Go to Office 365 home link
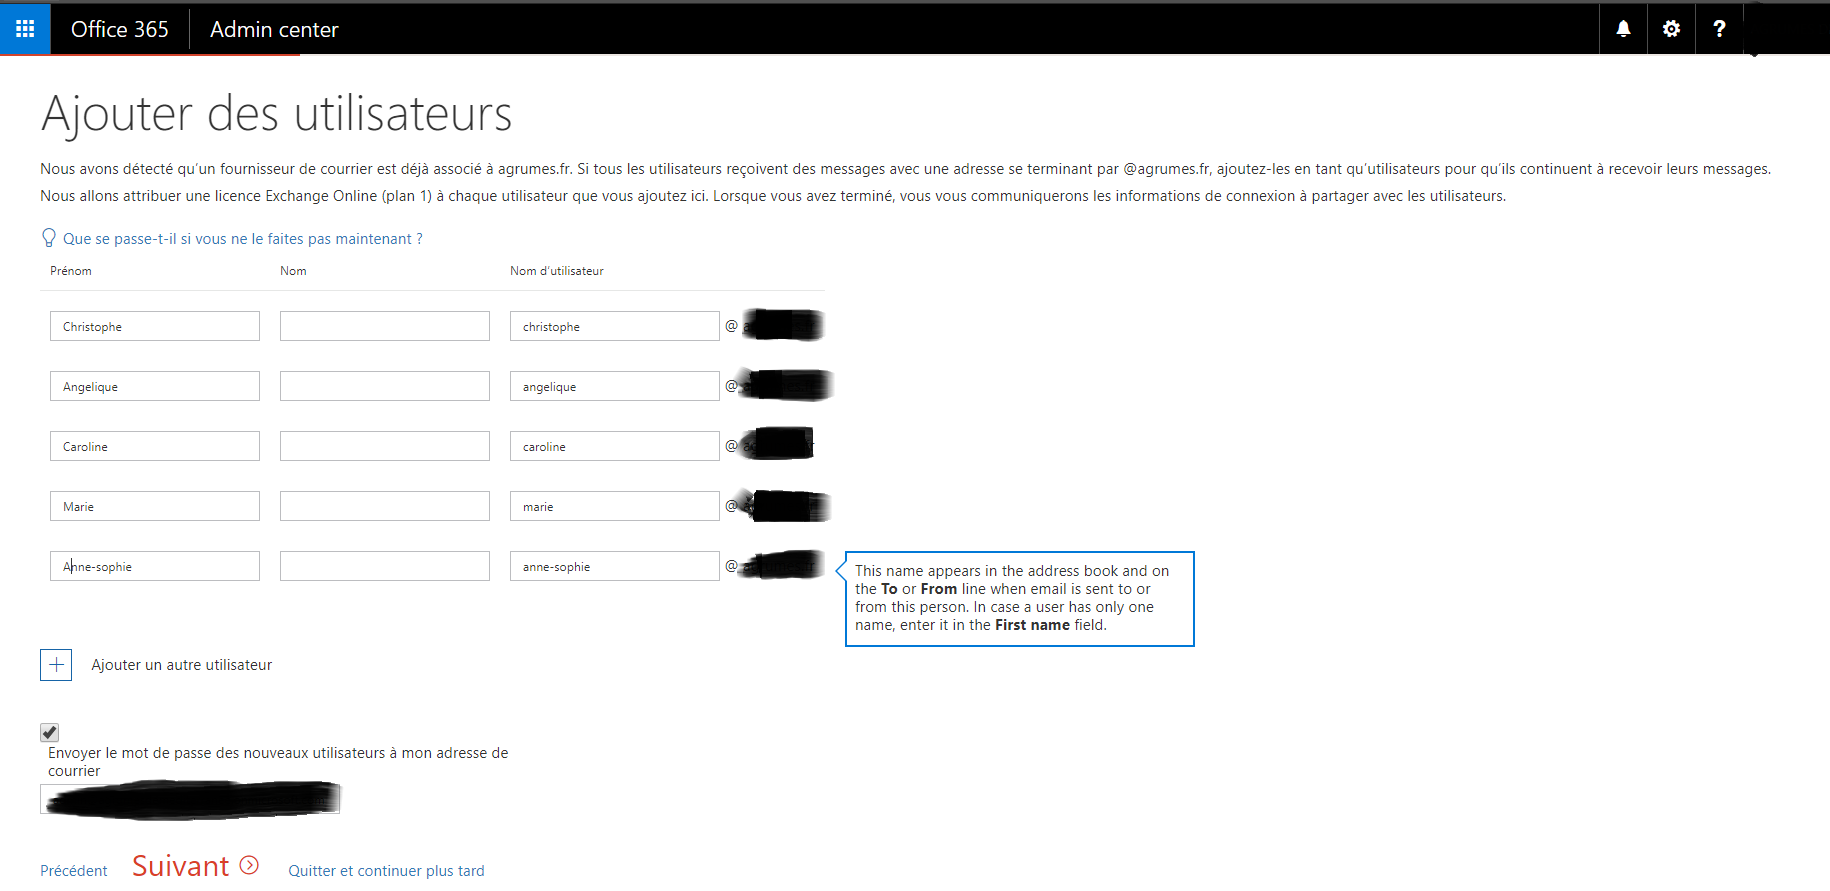The width and height of the screenshot is (1830, 891). 120,29
